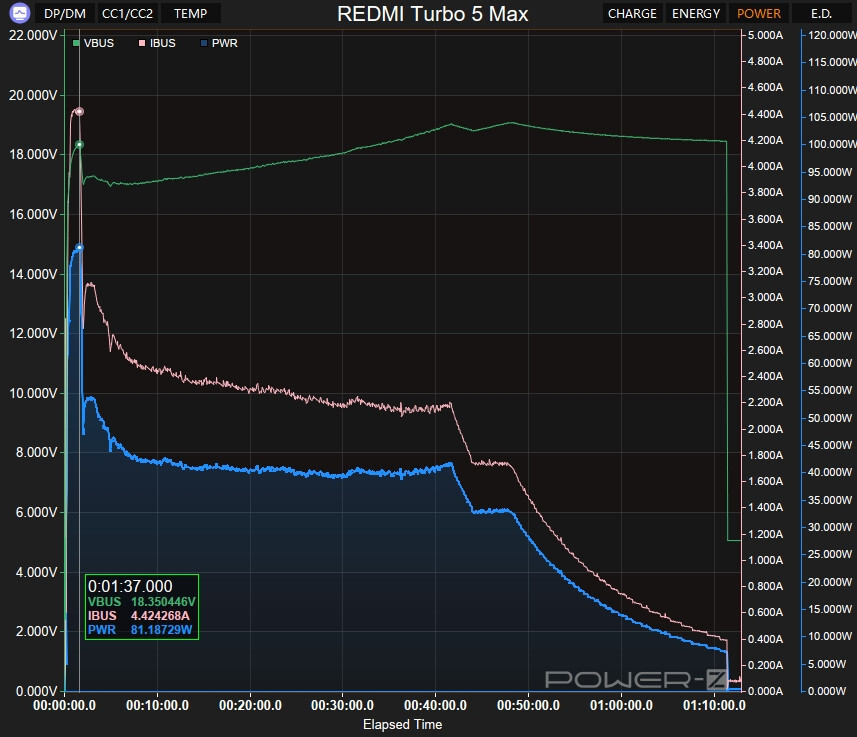857x737 pixels.
Task: Click the 5.000W power axis label
Action: click(x=827, y=664)
